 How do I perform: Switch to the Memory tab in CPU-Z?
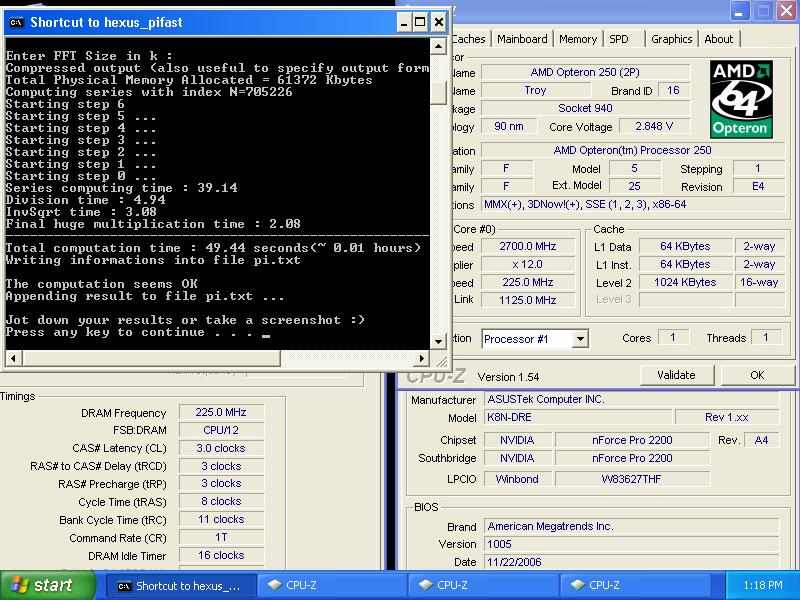pos(578,39)
